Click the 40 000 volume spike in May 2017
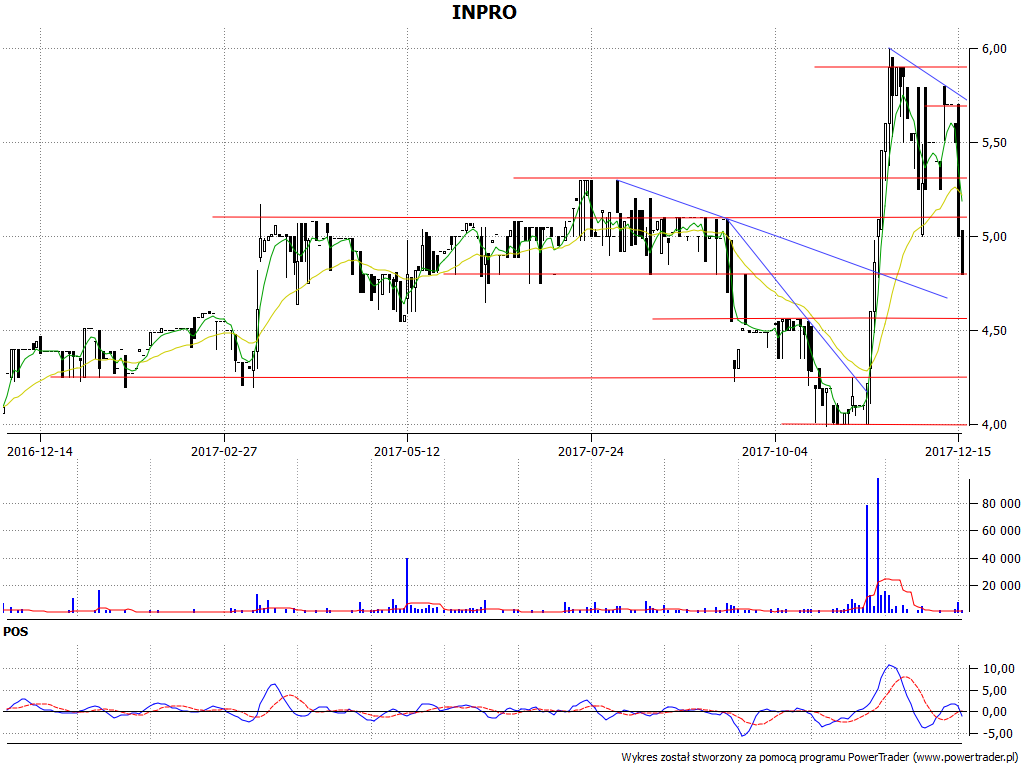1024x768 pixels. (407, 585)
